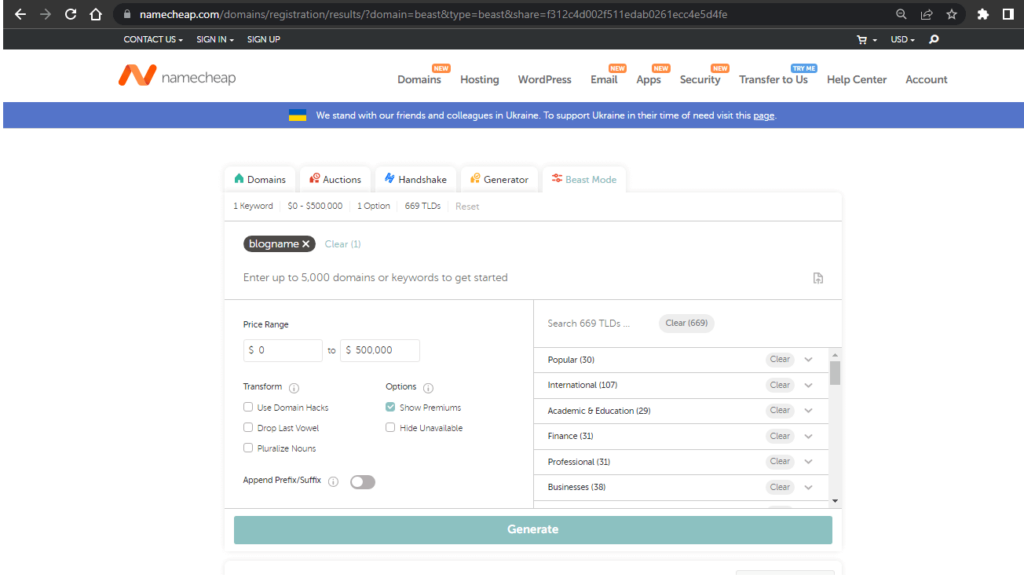Image resolution: width=1024 pixels, height=578 pixels.
Task: Switch to the Handshake tab
Action: pyautogui.click(x=415, y=180)
